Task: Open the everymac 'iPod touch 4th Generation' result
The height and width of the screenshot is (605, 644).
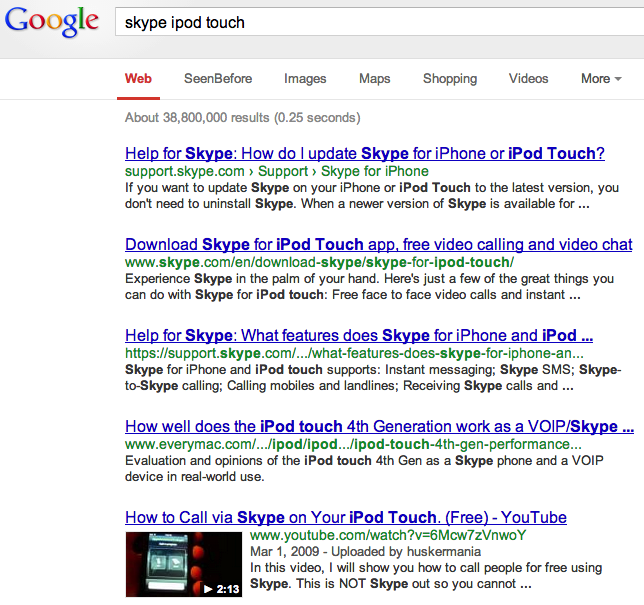Action: click(x=380, y=426)
